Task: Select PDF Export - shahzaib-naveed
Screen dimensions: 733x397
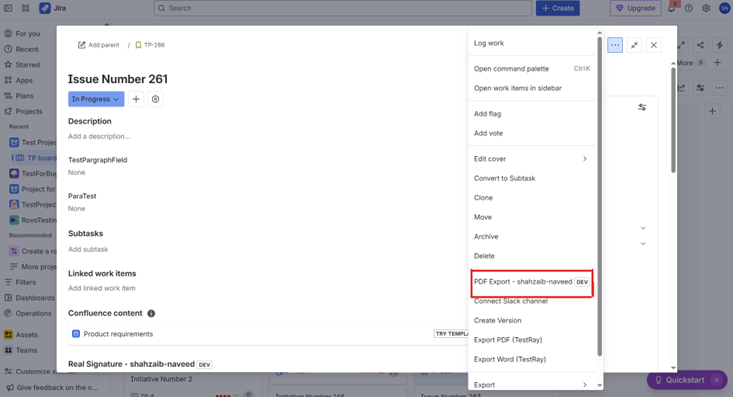Action: point(532,282)
